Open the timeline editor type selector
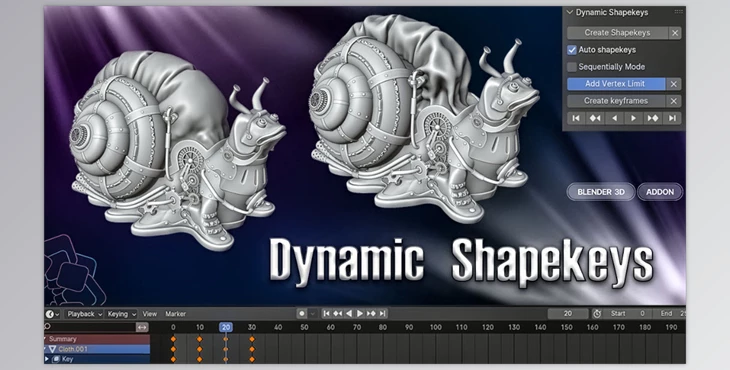The height and width of the screenshot is (370, 730). point(52,314)
